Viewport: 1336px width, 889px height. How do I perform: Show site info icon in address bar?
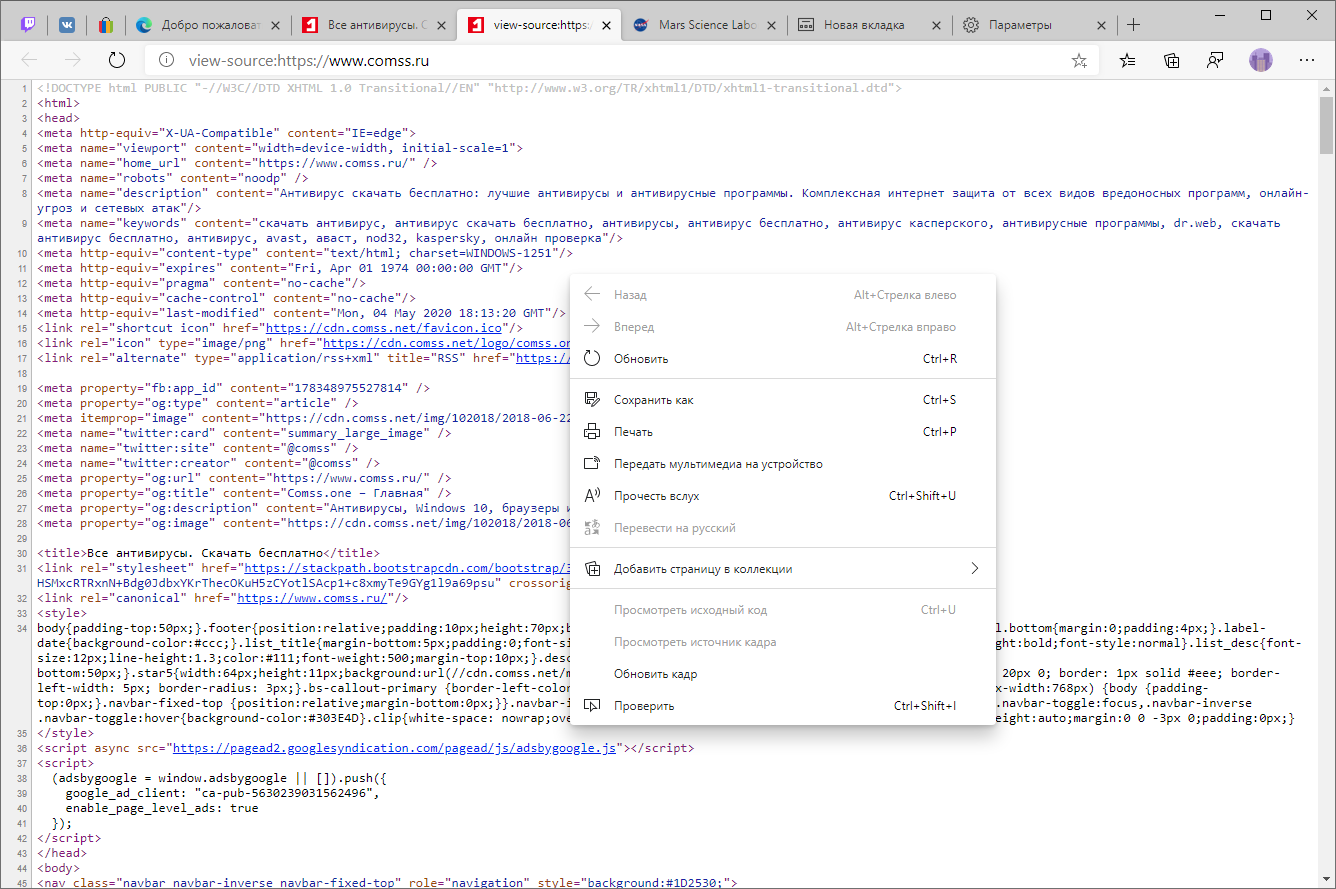pos(165,60)
